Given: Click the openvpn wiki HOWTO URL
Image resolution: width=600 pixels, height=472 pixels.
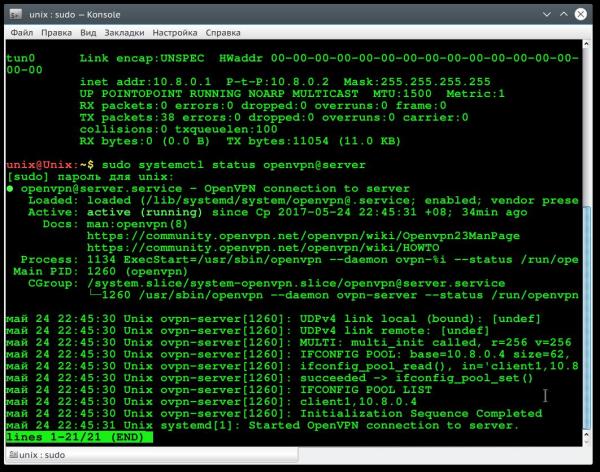Looking at the screenshot, I should 263,248.
